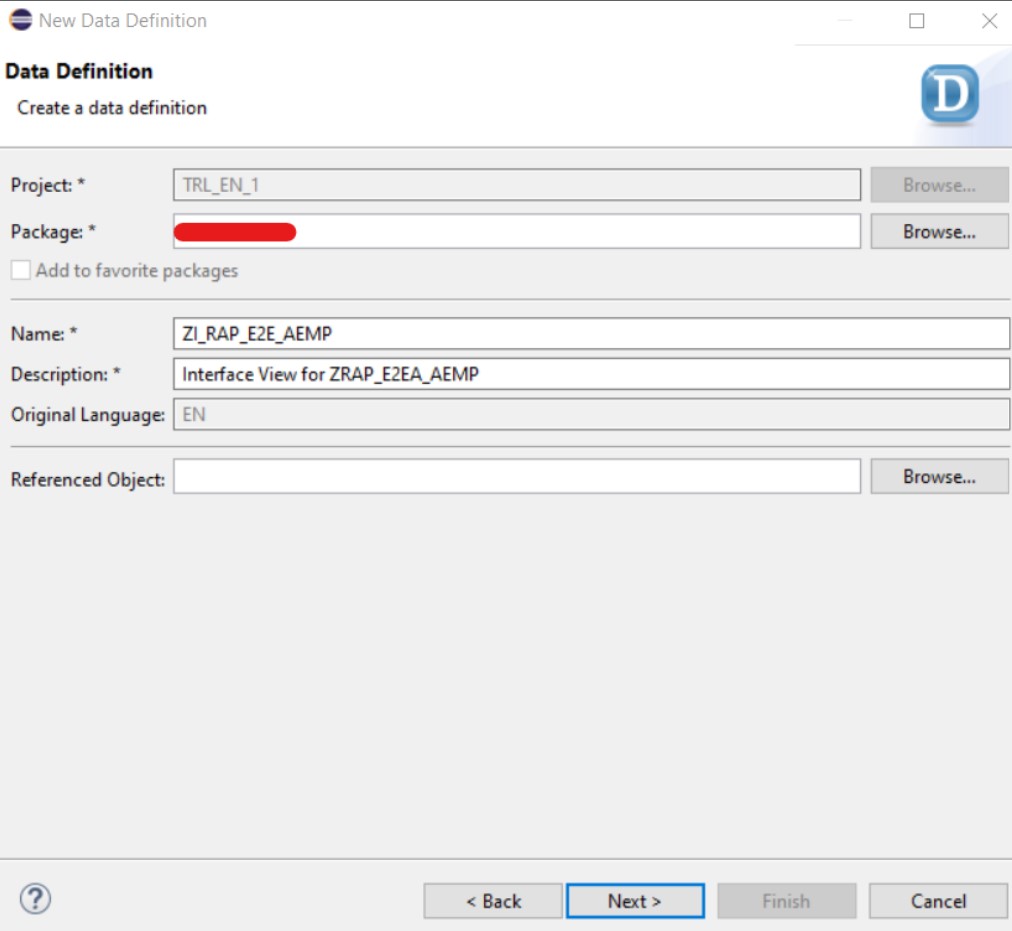The image size is (1012, 931).
Task: Click the Help question mark icon
Action: click(x=35, y=898)
